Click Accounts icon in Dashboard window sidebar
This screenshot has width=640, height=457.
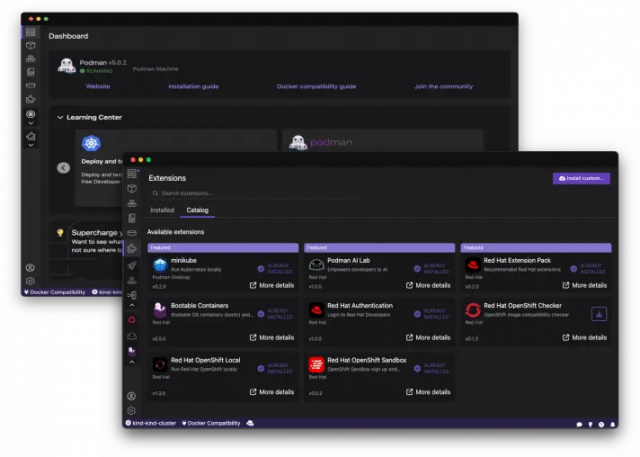coord(30,268)
